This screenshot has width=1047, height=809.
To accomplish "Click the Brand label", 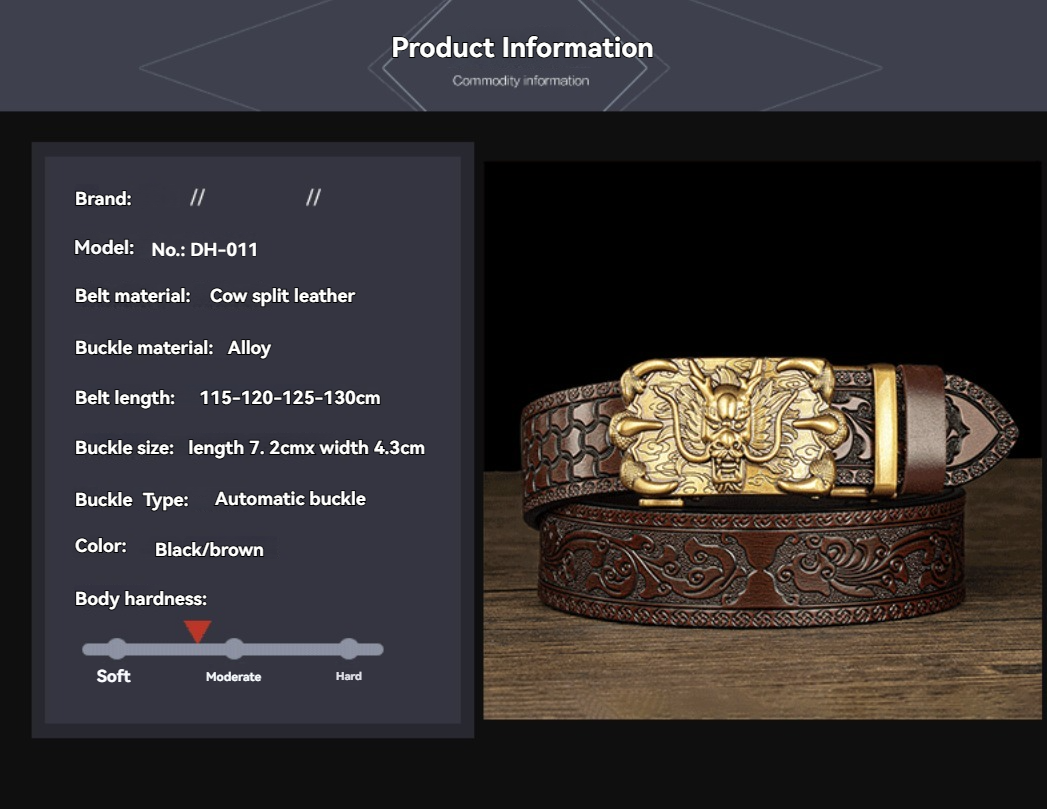I will 103,199.
